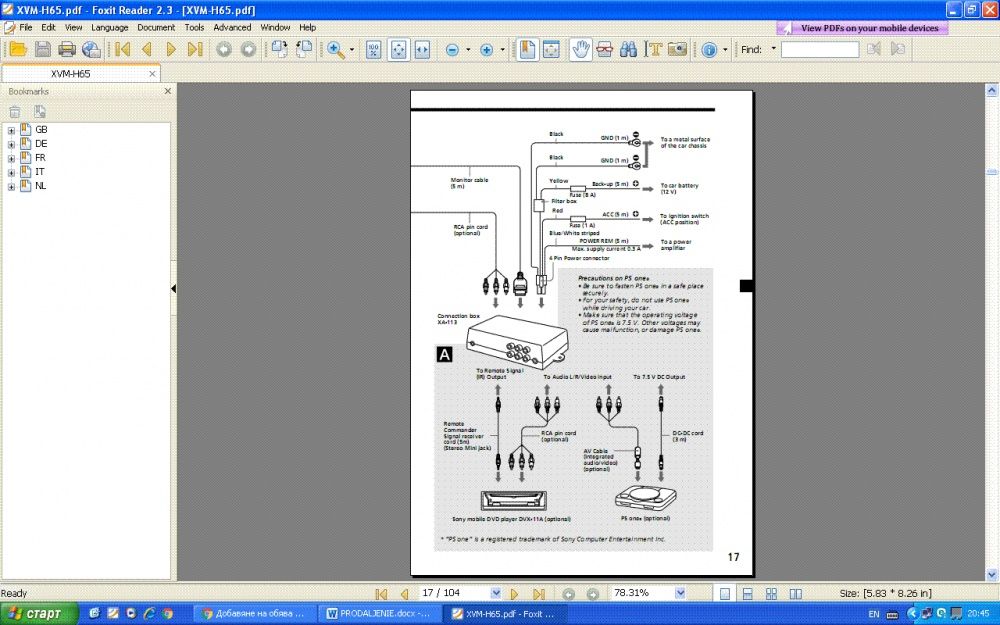Viewport: 1000px width, 625px height.
Task: Toggle the Hand tool
Action: 580,49
